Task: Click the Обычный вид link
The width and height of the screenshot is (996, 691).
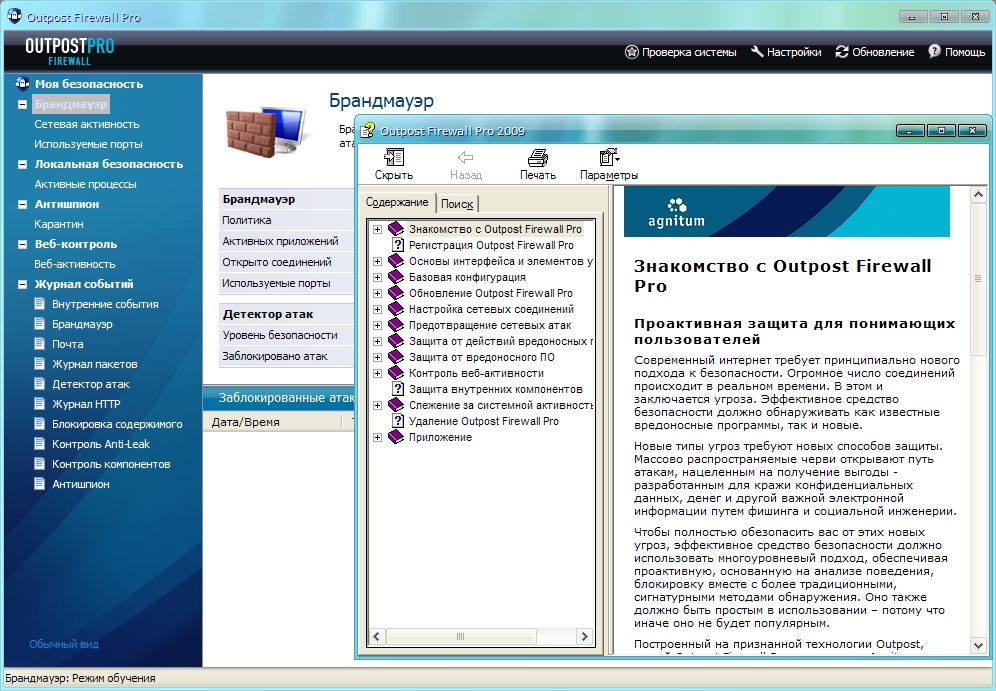Action: (x=64, y=644)
